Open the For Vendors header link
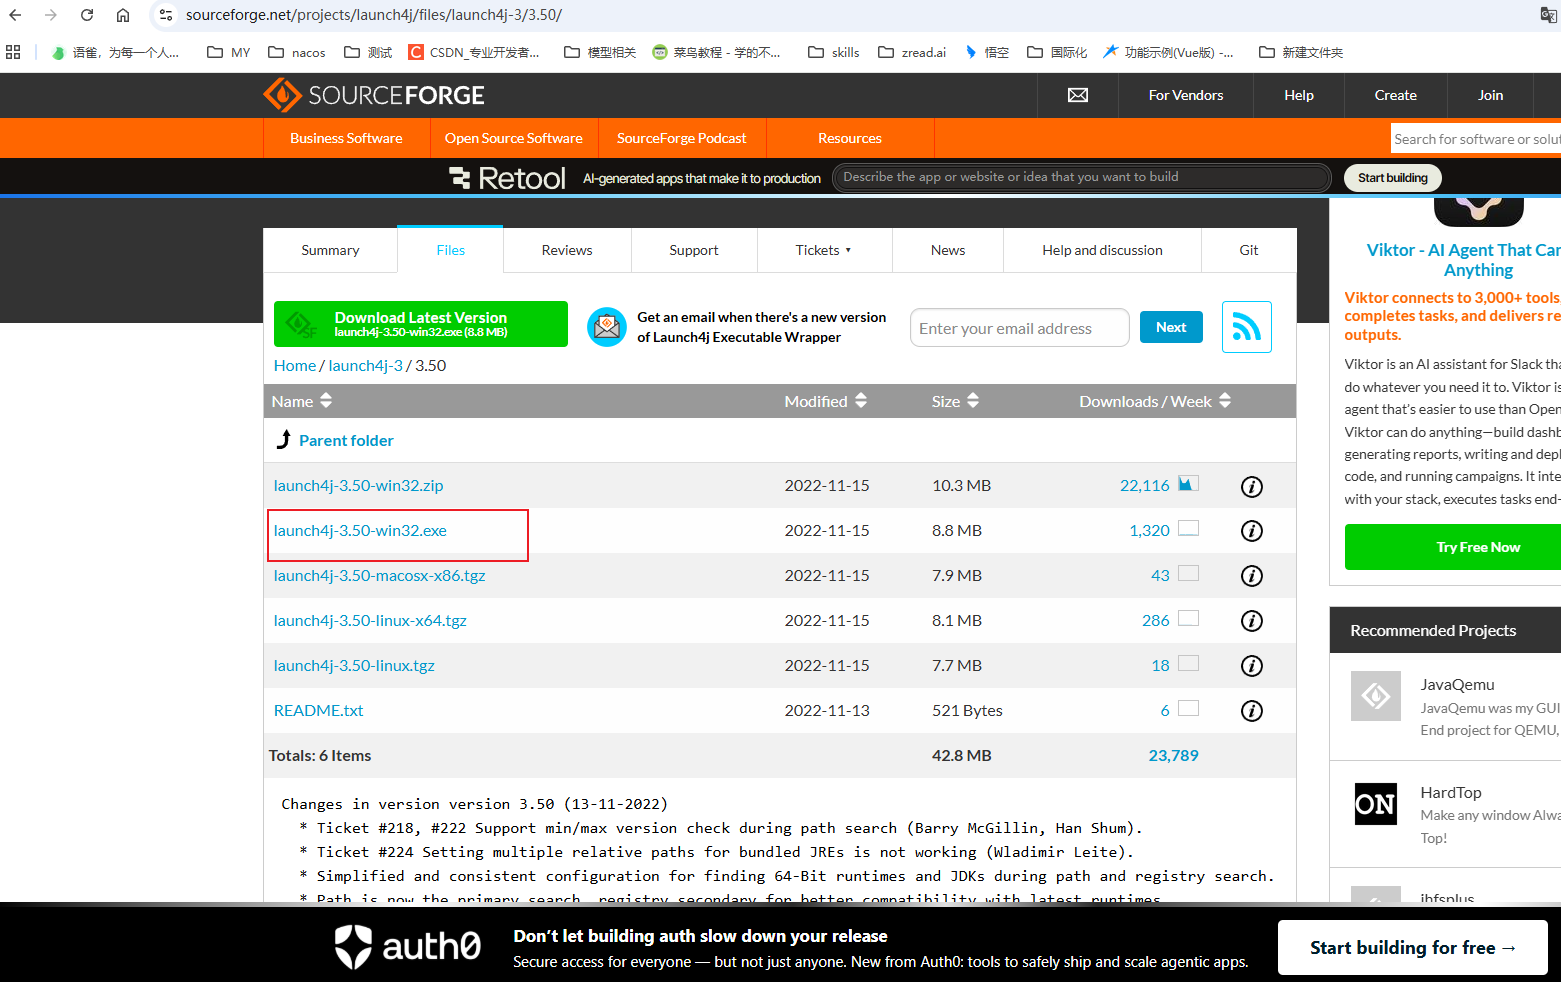The height and width of the screenshot is (982, 1561). [1186, 95]
